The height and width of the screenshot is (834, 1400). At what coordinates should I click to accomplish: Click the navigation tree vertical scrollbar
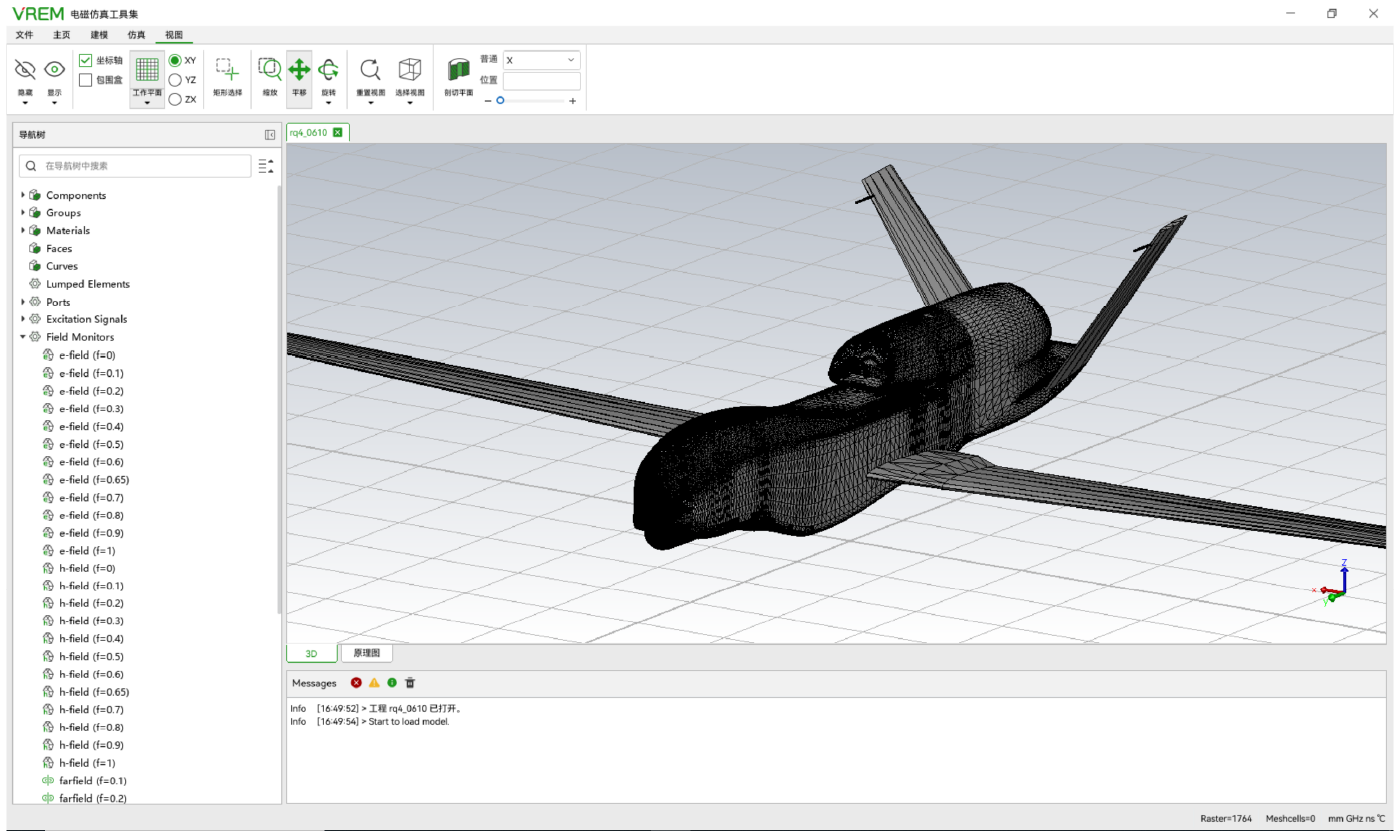tap(280, 400)
